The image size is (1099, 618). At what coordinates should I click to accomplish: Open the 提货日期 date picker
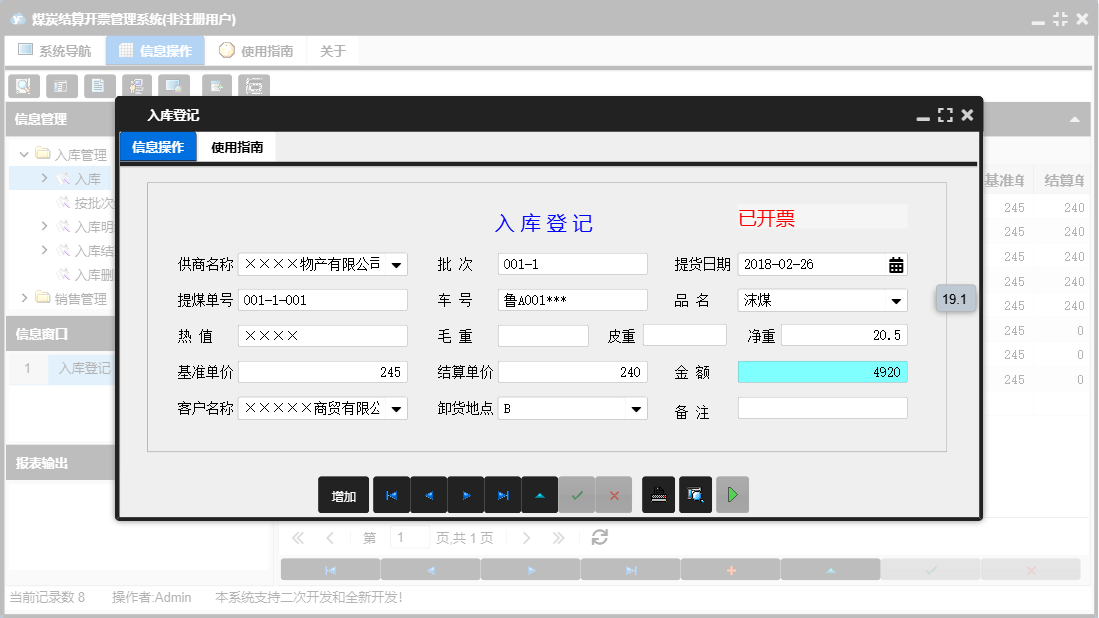point(896,264)
